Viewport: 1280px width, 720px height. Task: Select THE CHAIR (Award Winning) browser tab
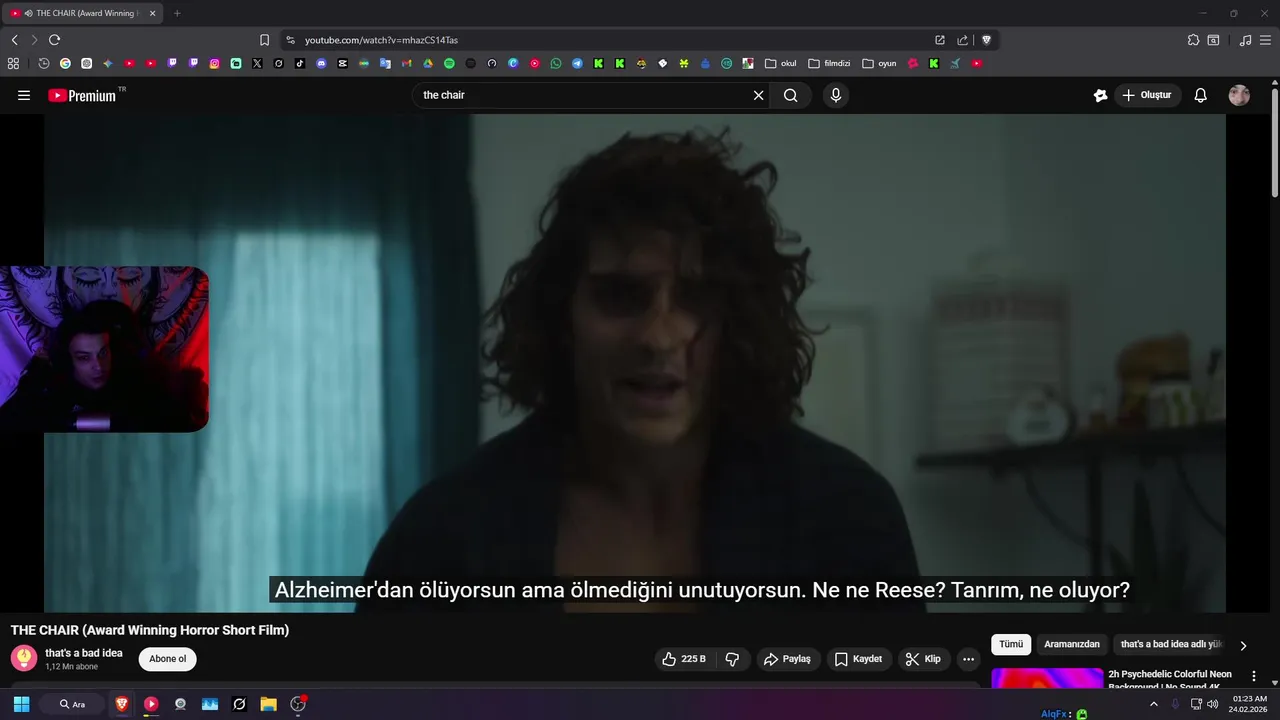coord(84,13)
